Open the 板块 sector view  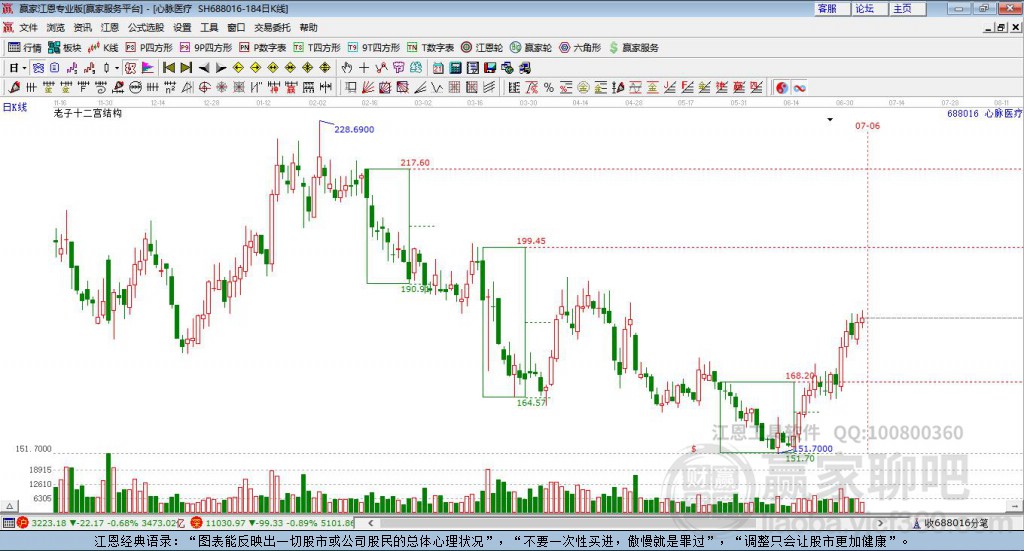click(x=64, y=48)
